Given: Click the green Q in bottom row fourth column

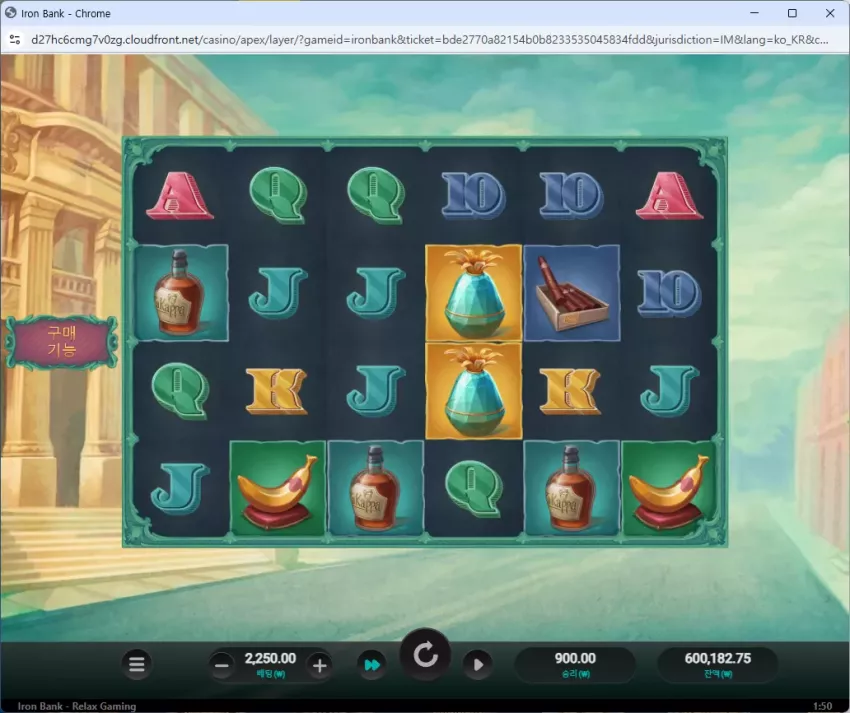Looking at the screenshot, I should [474, 488].
